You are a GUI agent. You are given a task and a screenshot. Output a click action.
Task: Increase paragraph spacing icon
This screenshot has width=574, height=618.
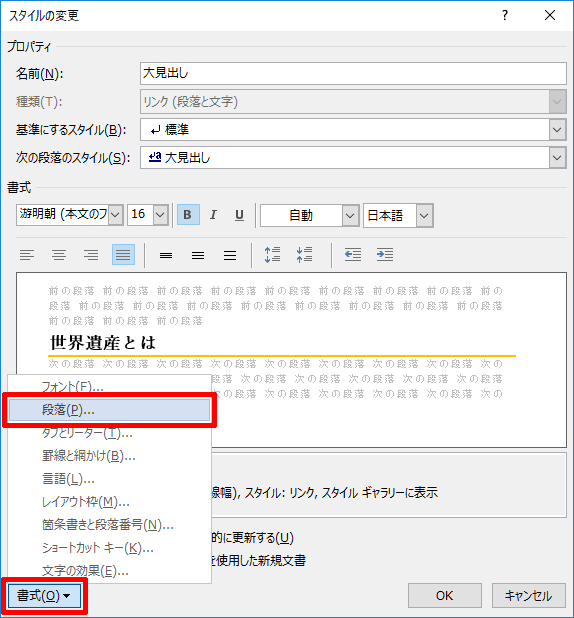(x=272, y=255)
